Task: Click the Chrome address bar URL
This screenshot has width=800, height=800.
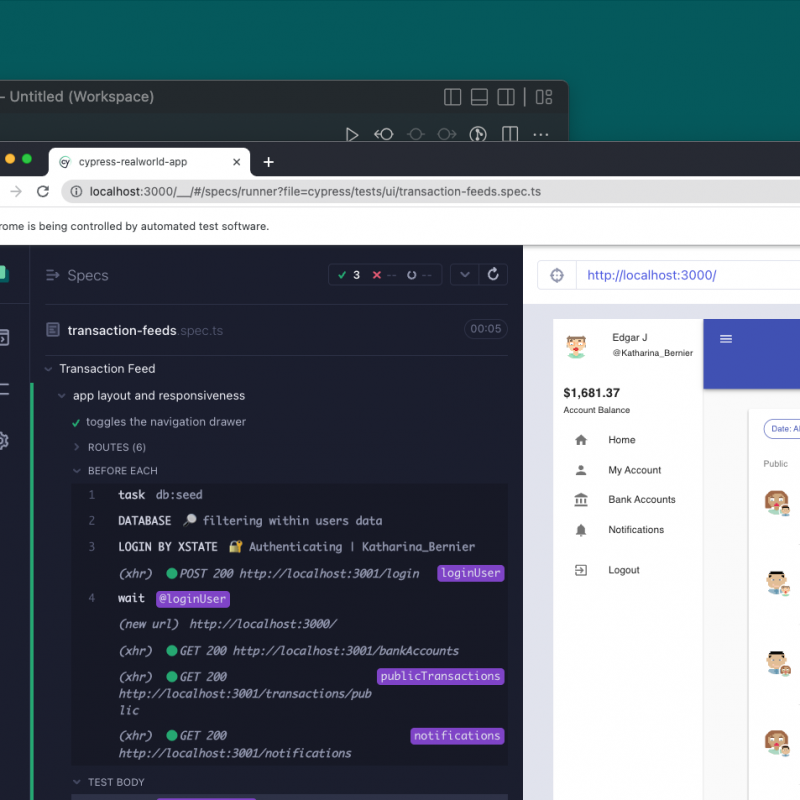Action: click(315, 192)
